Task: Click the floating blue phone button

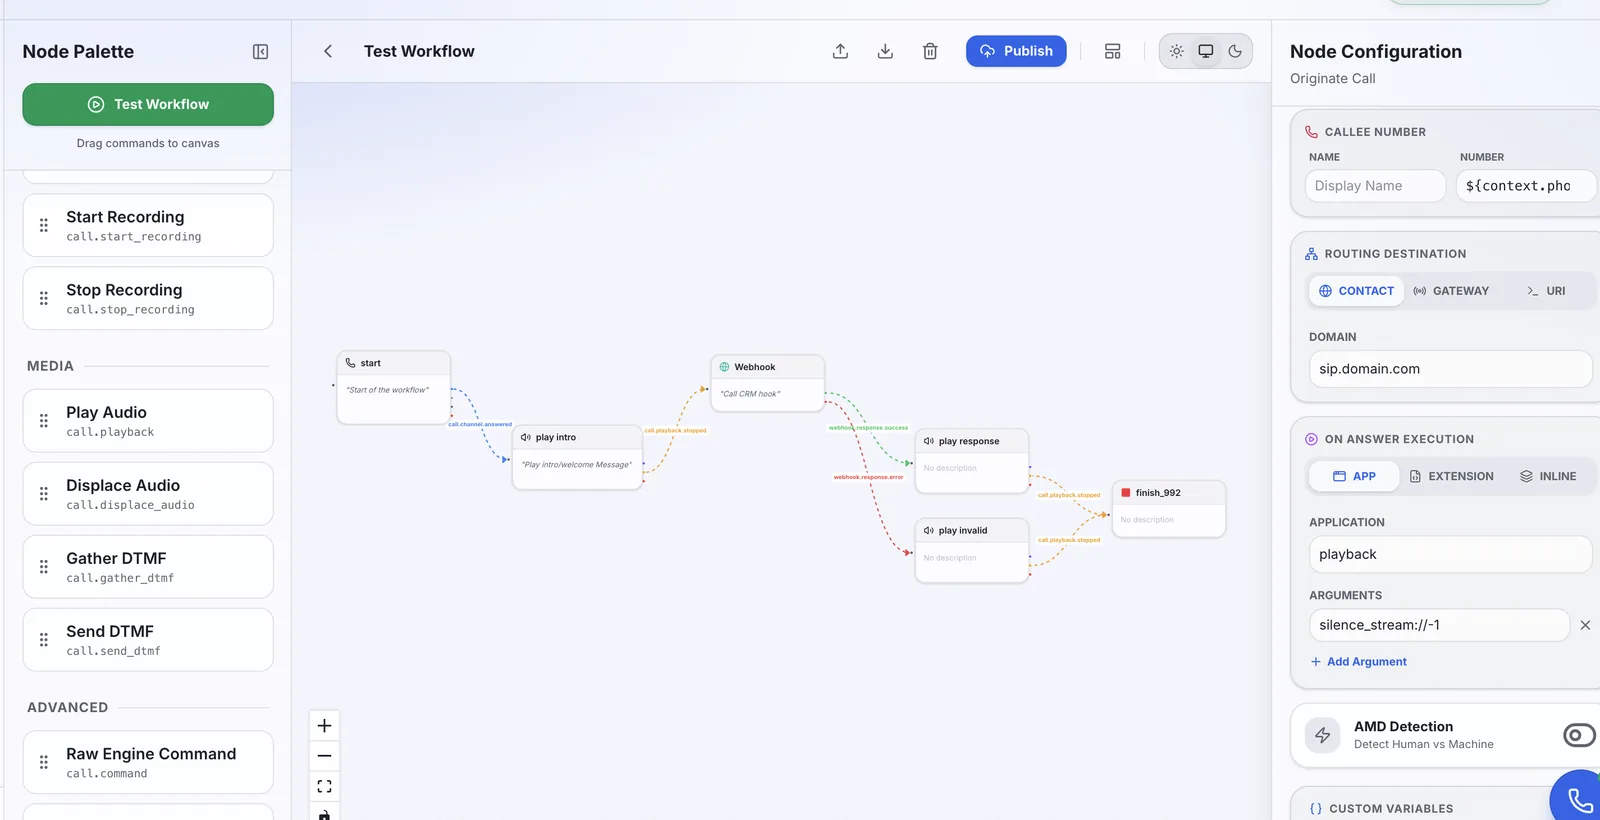Action: pos(1579,799)
